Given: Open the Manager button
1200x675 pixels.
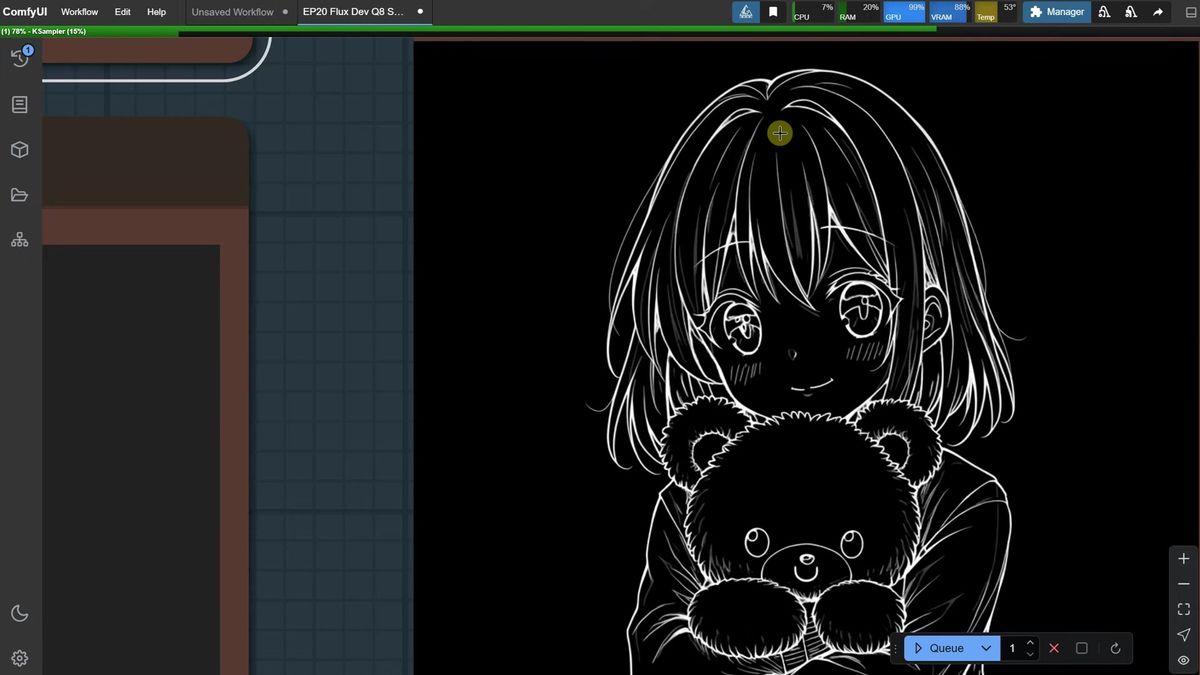Looking at the screenshot, I should tap(1057, 12).
